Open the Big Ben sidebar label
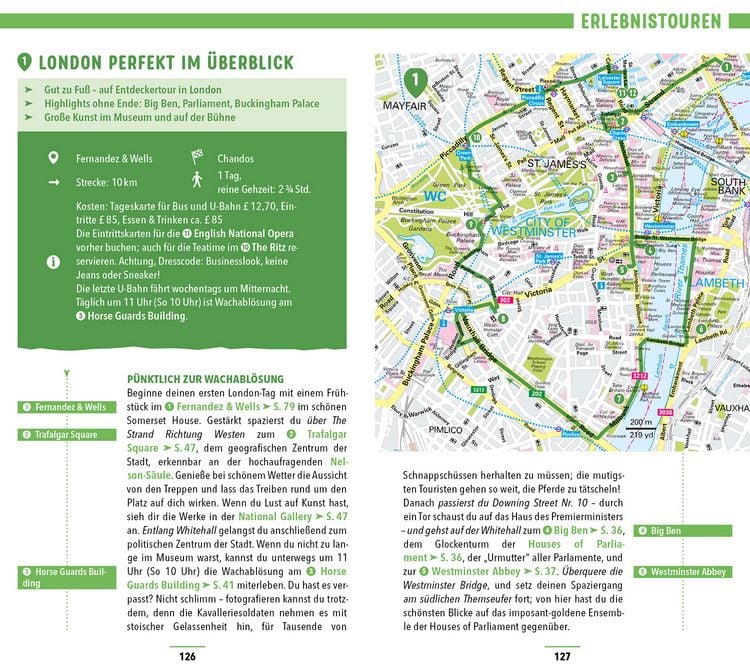 click(x=683, y=530)
